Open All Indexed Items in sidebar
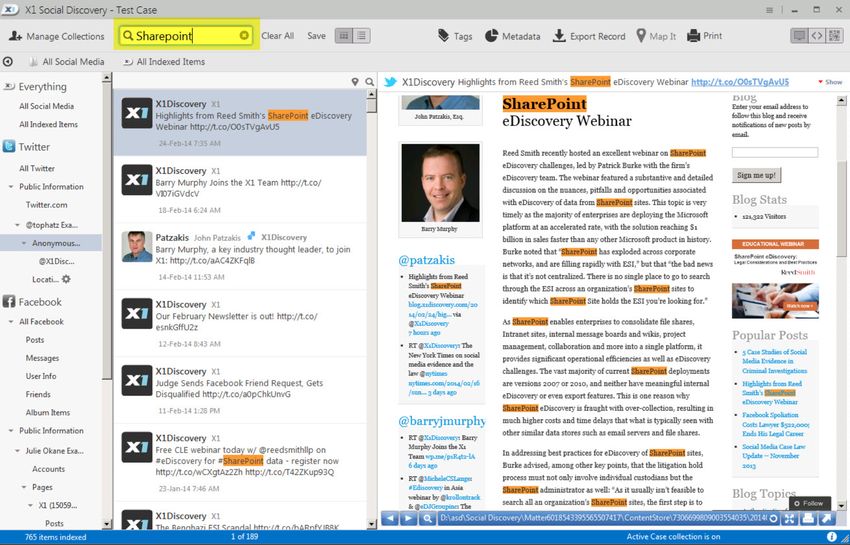Screen dimensions: 850x545 48,124
